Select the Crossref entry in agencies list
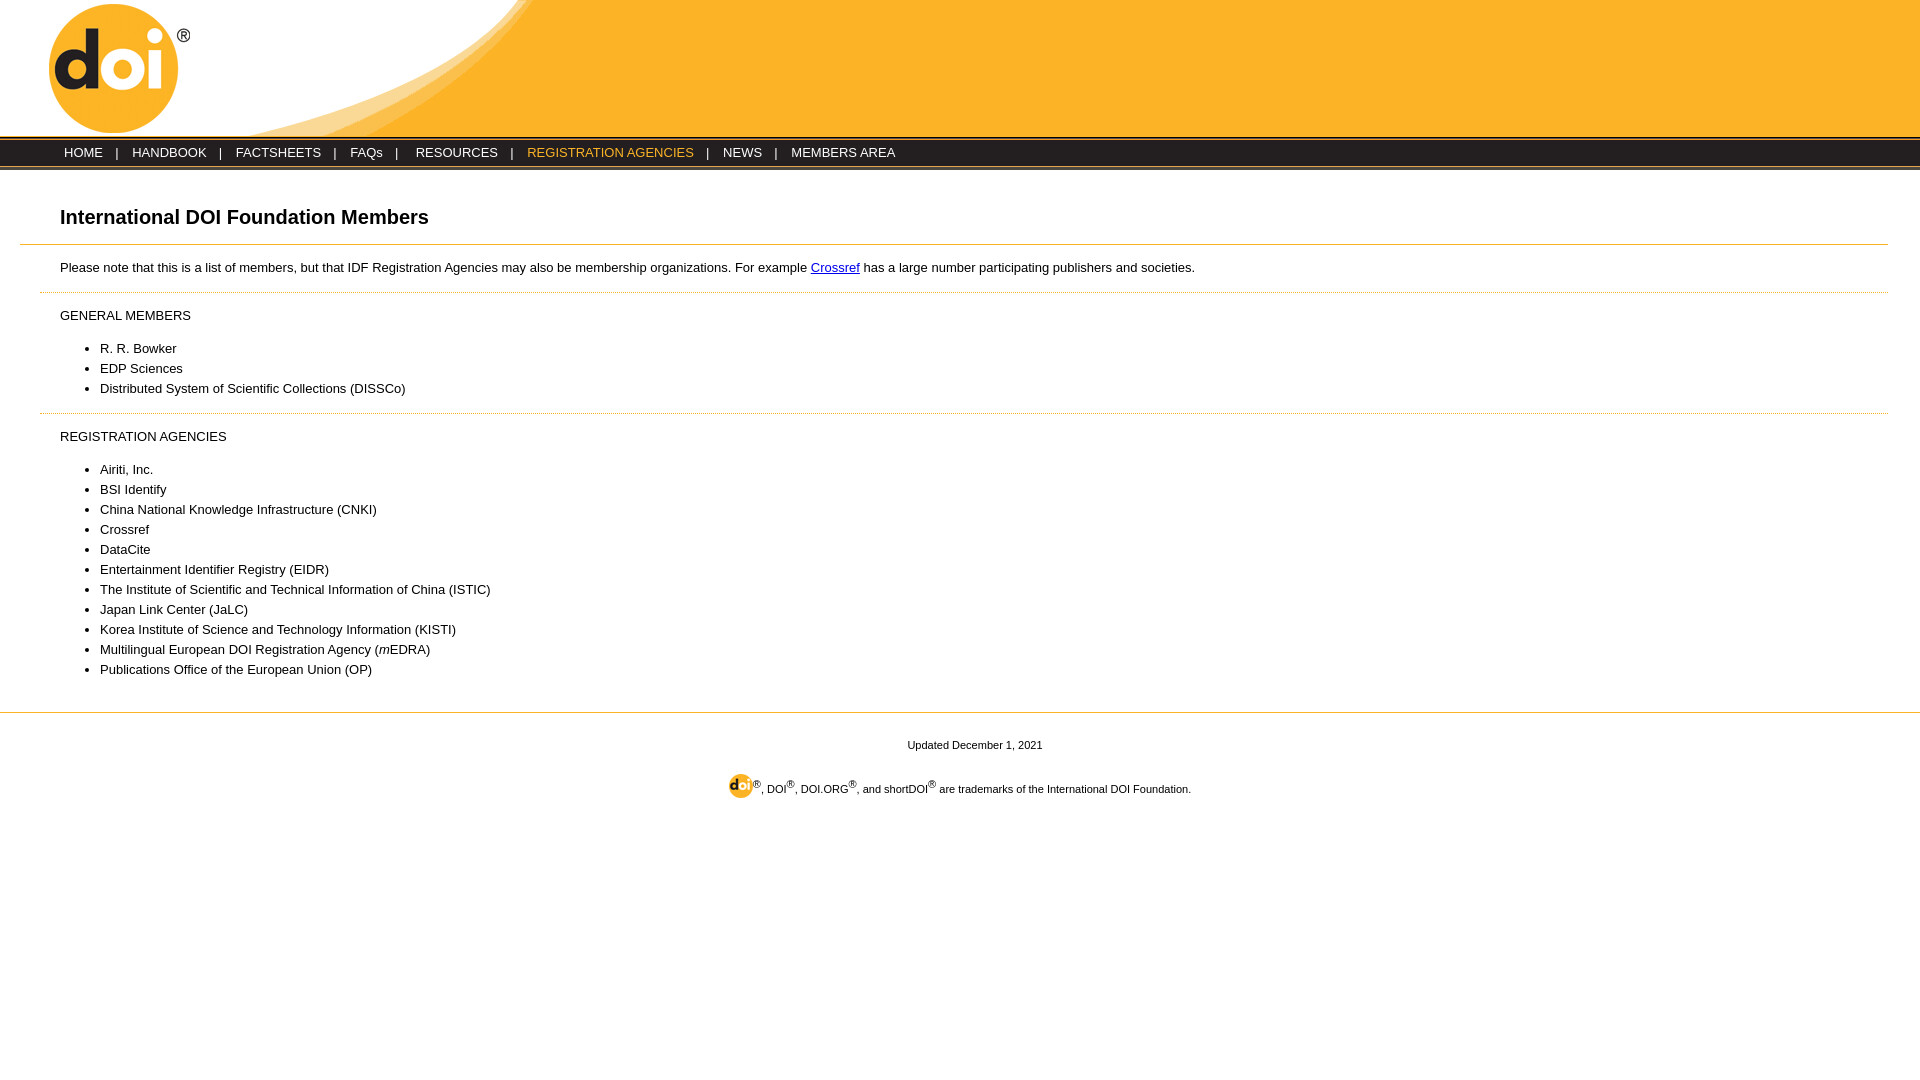Screen dimensions: 1920x1080 tap(124, 530)
